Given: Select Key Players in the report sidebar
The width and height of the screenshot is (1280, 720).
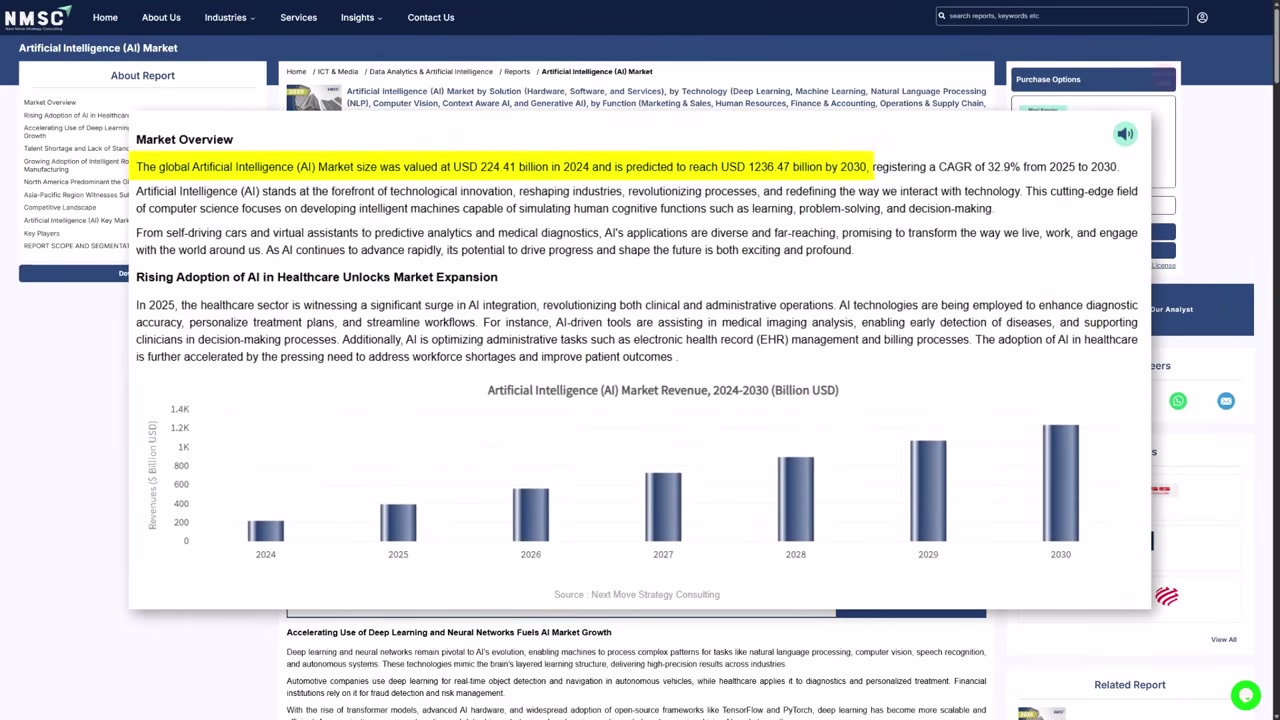Looking at the screenshot, I should pyautogui.click(x=41, y=233).
